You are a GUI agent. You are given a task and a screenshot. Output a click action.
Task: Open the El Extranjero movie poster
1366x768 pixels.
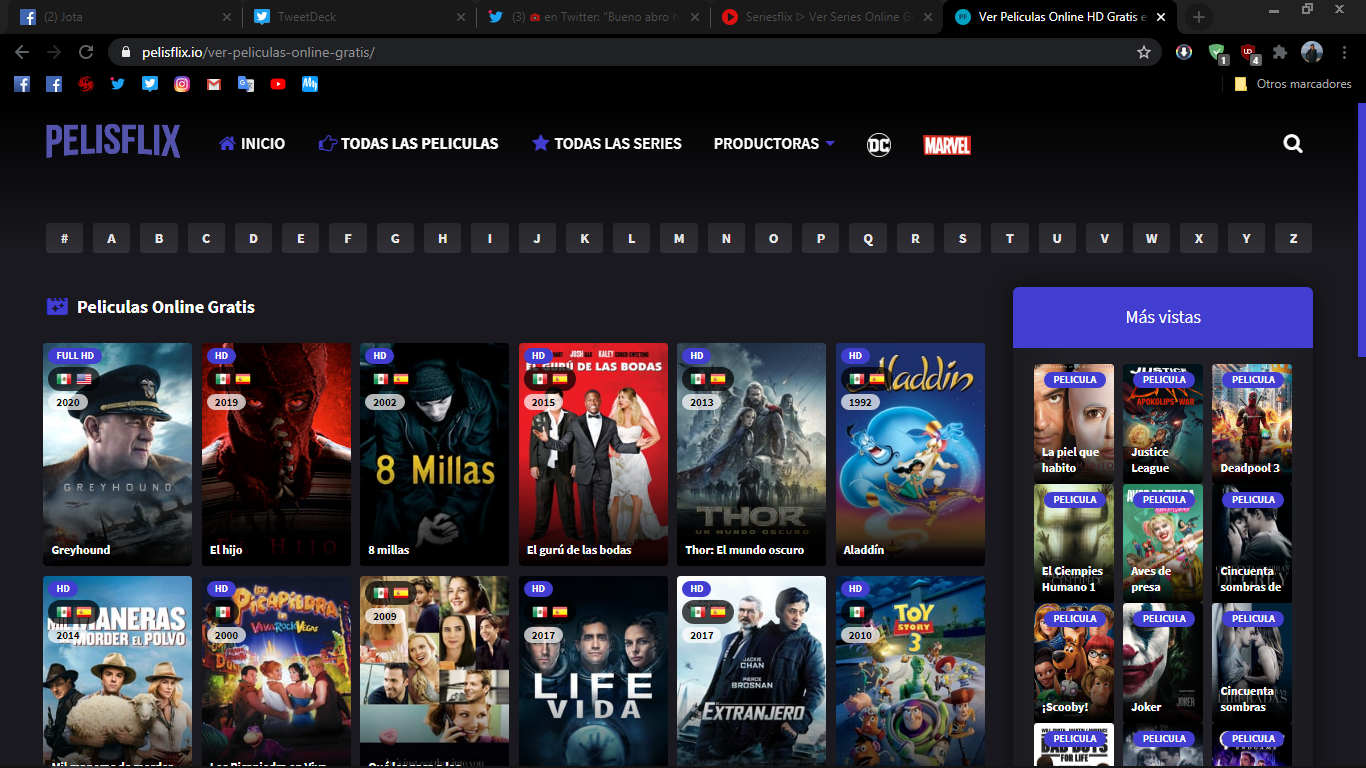pyautogui.click(x=751, y=671)
